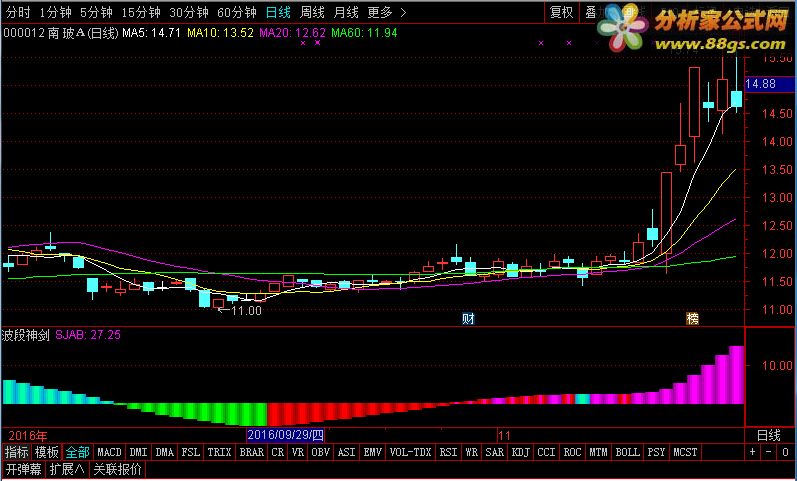Apply the DMI indicator
797x481 pixels.
(138, 452)
